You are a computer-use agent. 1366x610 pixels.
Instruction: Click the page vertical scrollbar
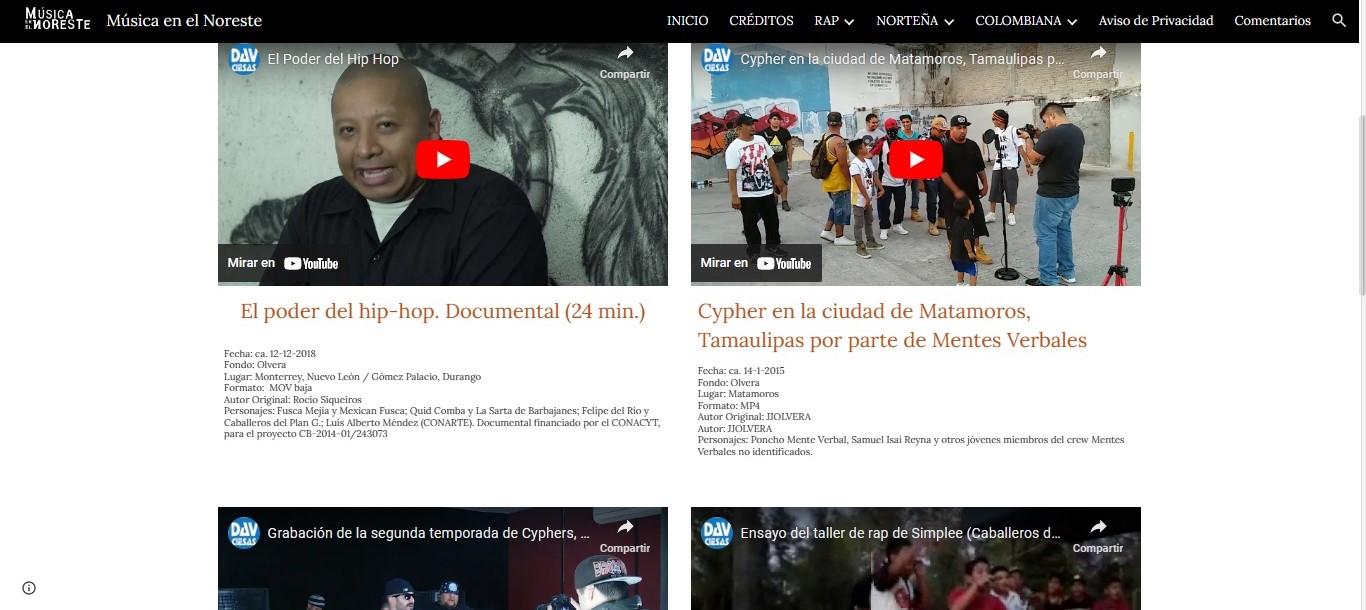coord(1360,170)
